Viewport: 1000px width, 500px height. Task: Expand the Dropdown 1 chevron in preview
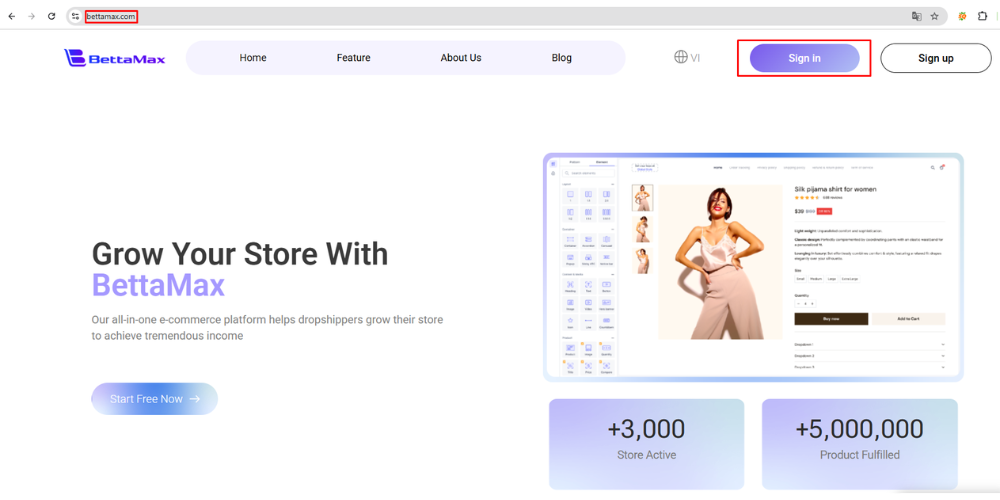(x=943, y=344)
